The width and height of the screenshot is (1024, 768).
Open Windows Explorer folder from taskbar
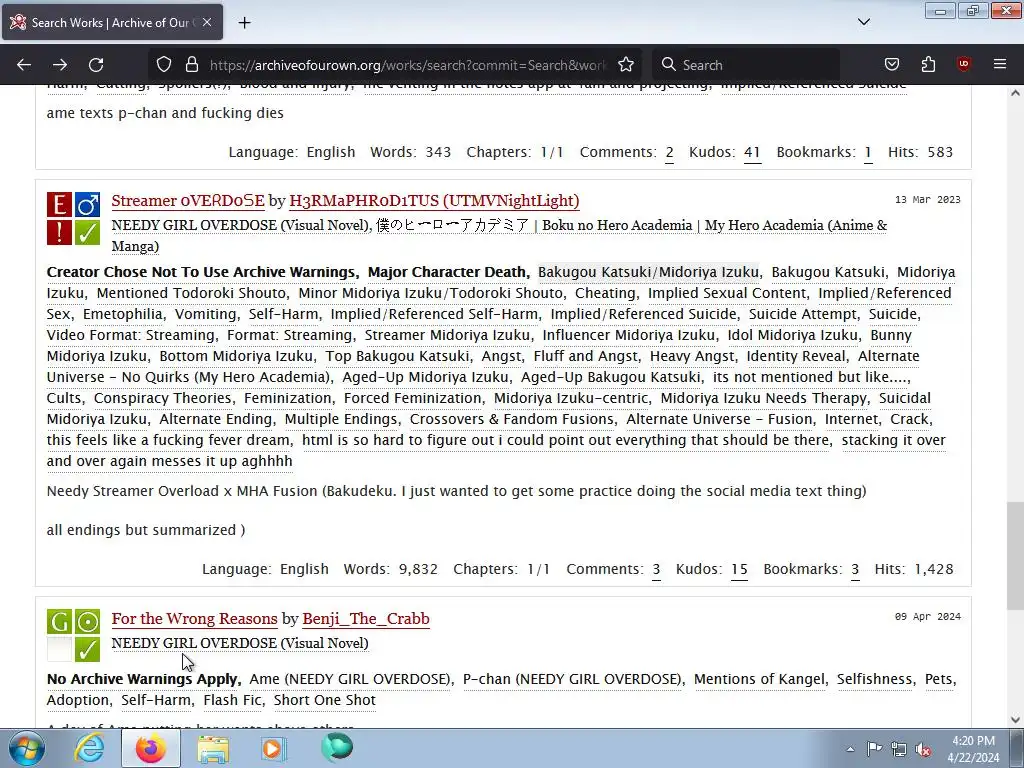click(x=213, y=748)
